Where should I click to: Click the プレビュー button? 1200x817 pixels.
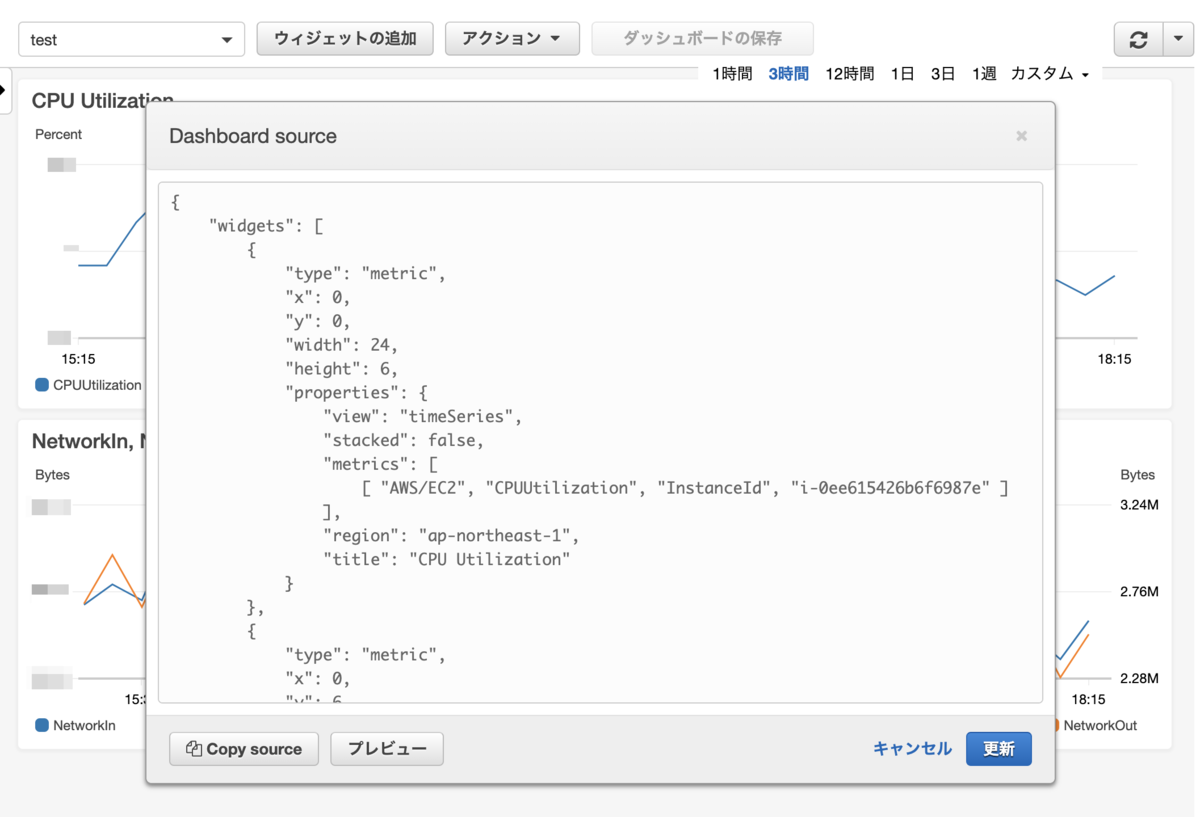click(387, 749)
